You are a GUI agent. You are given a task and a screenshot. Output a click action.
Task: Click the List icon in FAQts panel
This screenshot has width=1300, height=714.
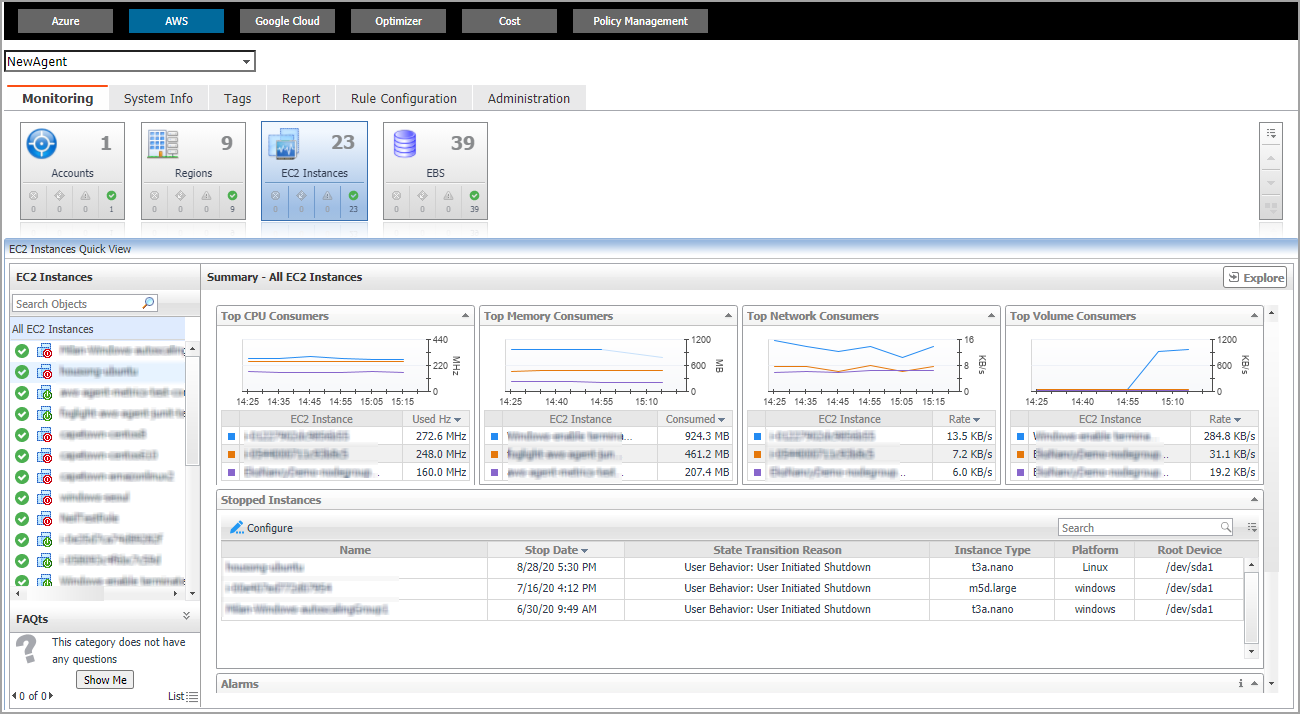click(193, 697)
